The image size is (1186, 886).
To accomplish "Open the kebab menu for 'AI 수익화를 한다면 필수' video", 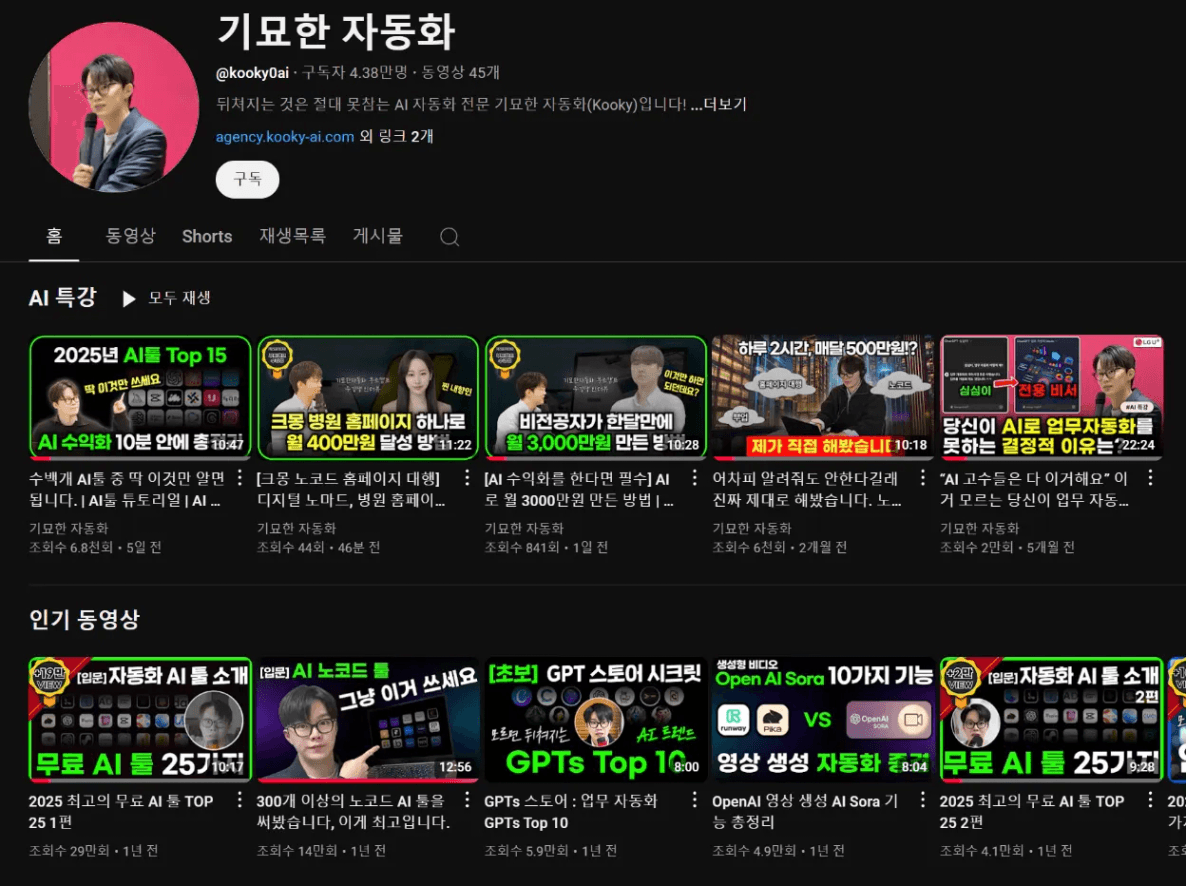I will coord(694,478).
